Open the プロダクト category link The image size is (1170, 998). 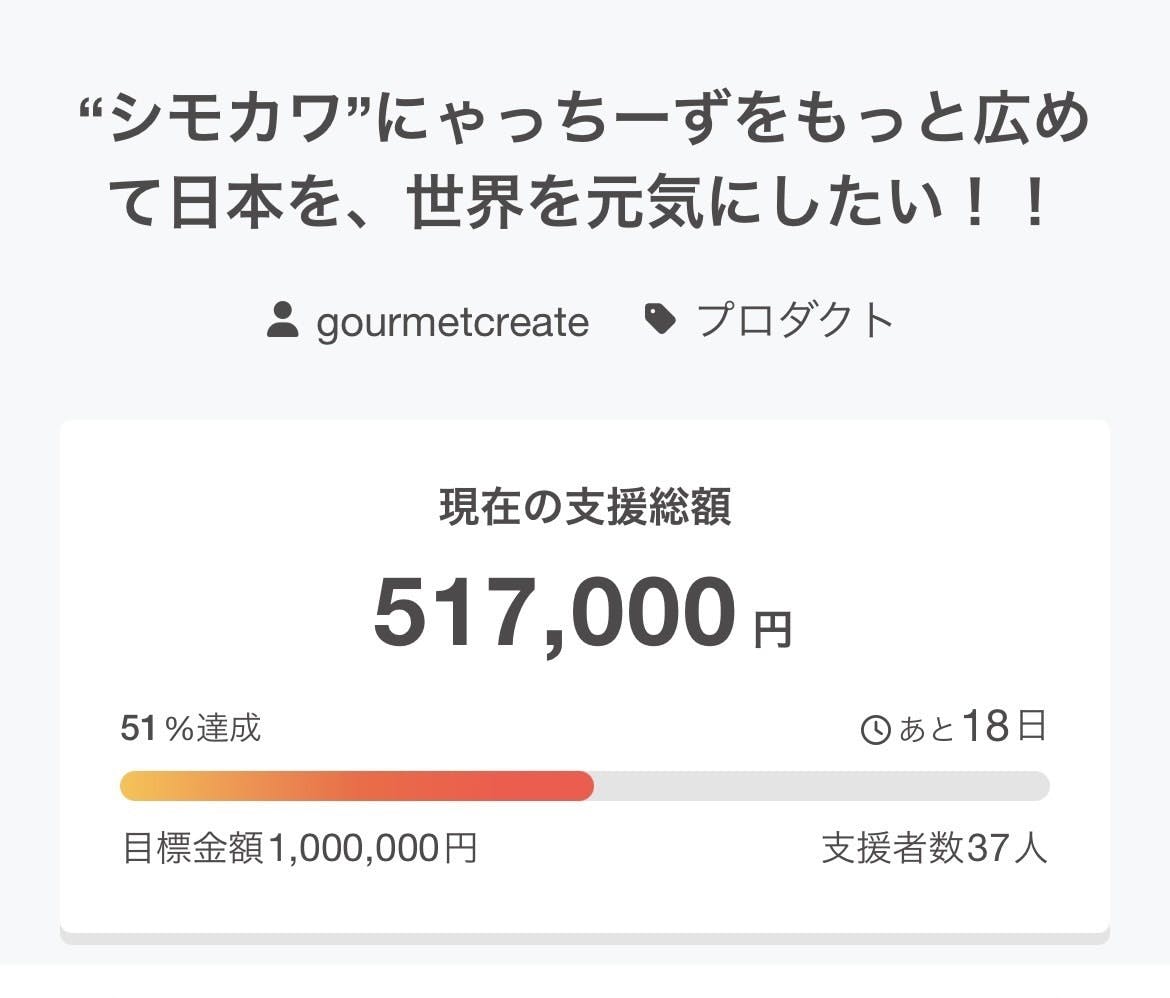(795, 322)
